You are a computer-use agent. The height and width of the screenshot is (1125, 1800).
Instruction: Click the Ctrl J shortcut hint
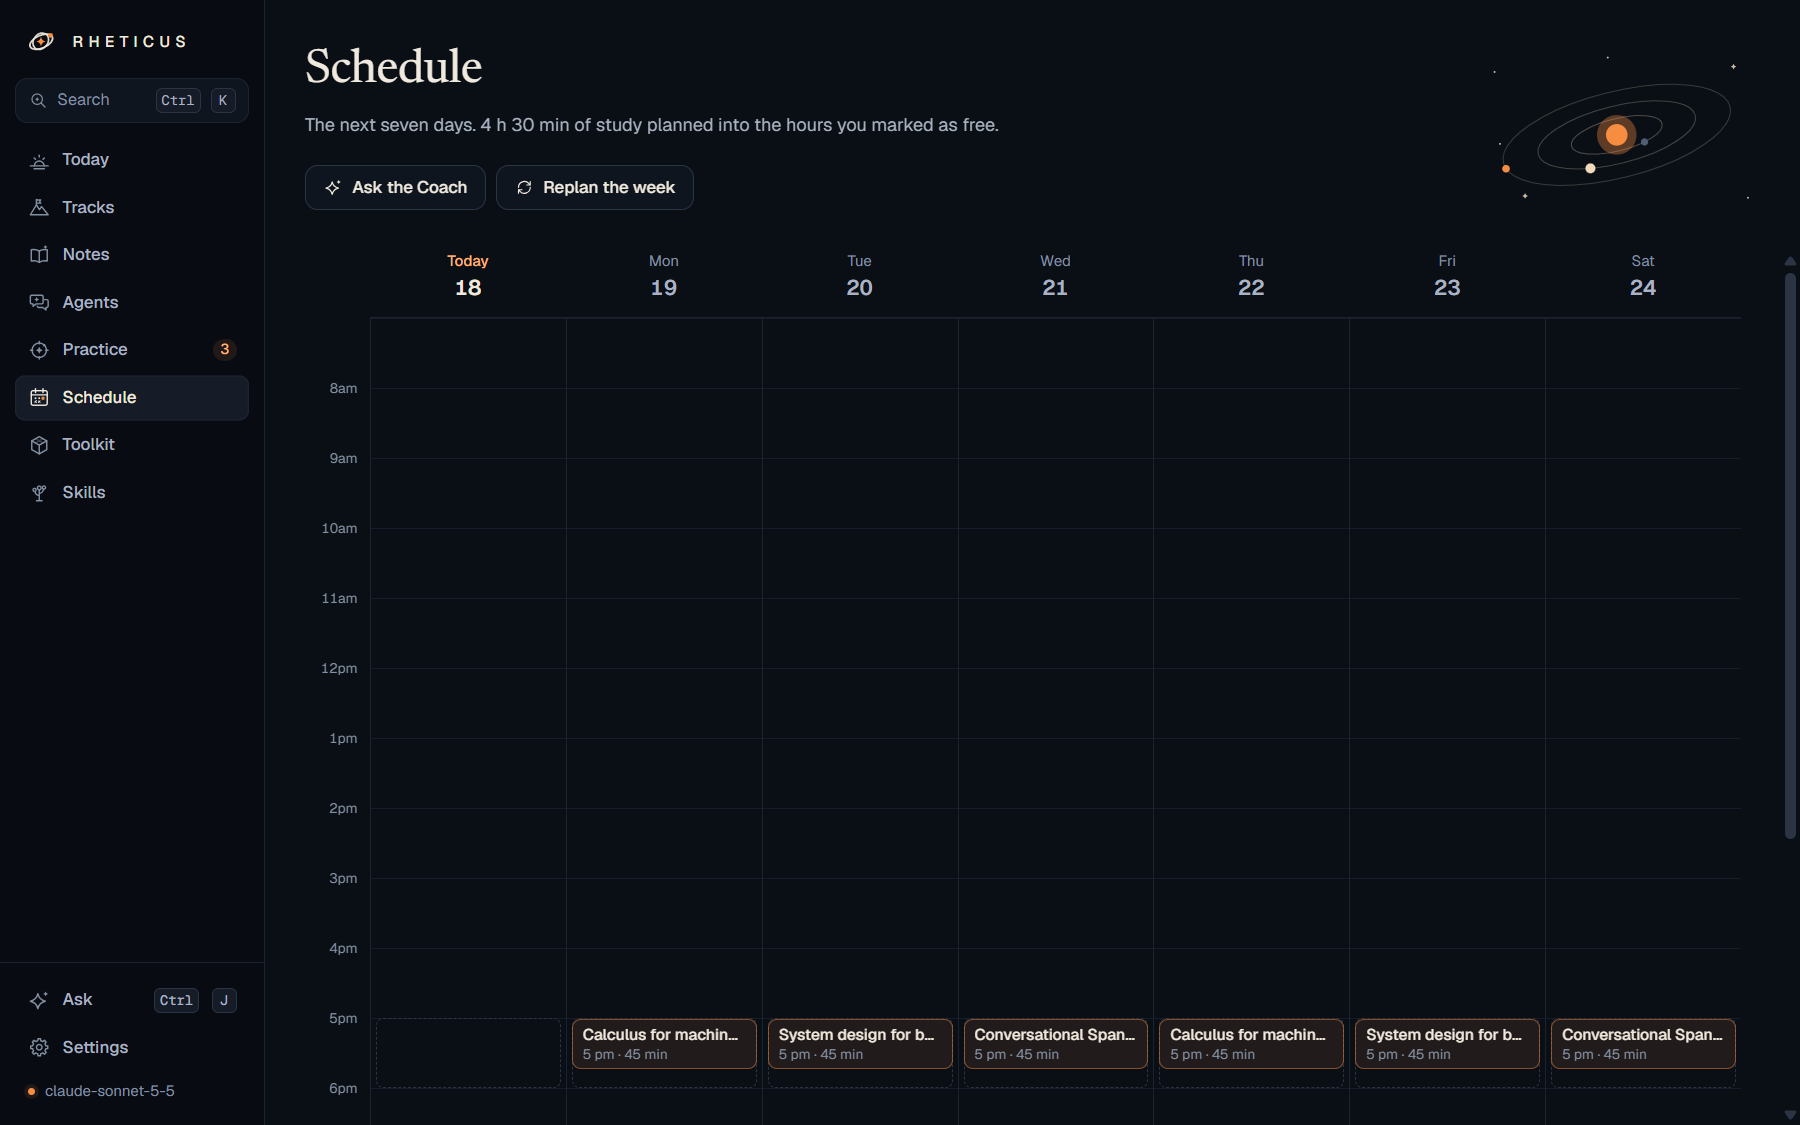195,1000
